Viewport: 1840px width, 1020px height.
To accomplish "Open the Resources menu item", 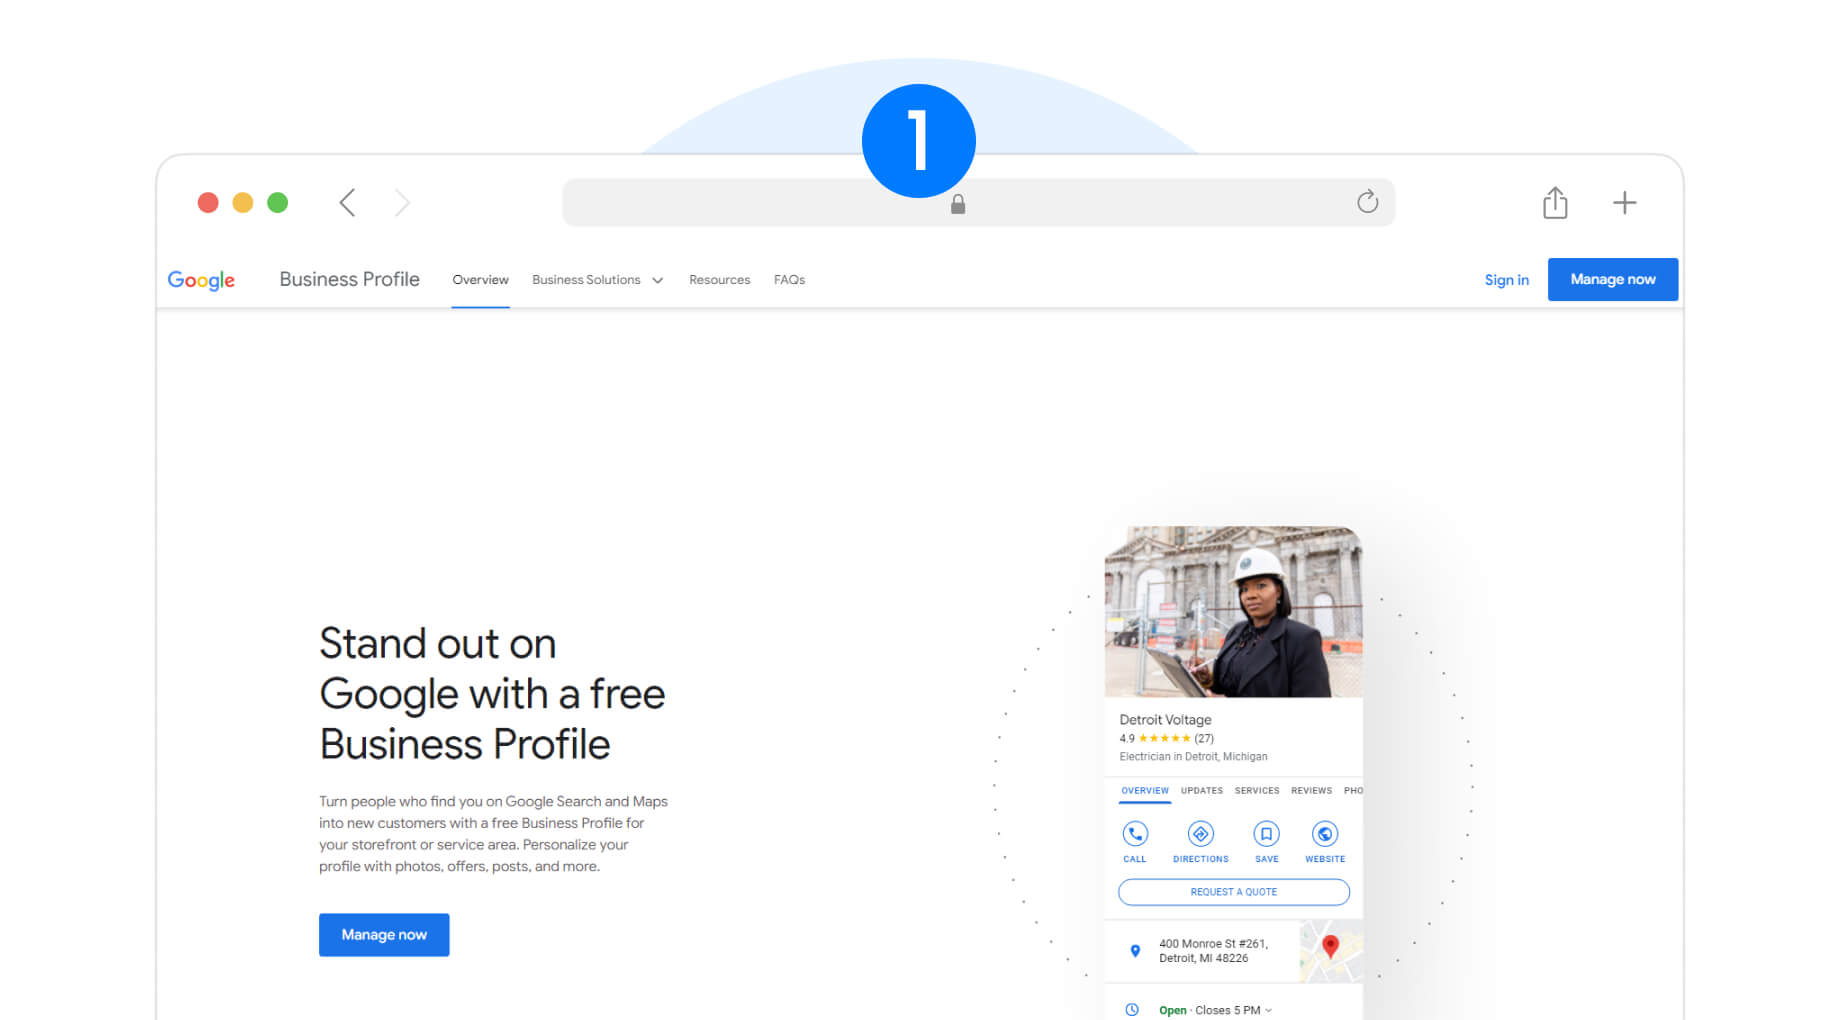I will coord(719,280).
